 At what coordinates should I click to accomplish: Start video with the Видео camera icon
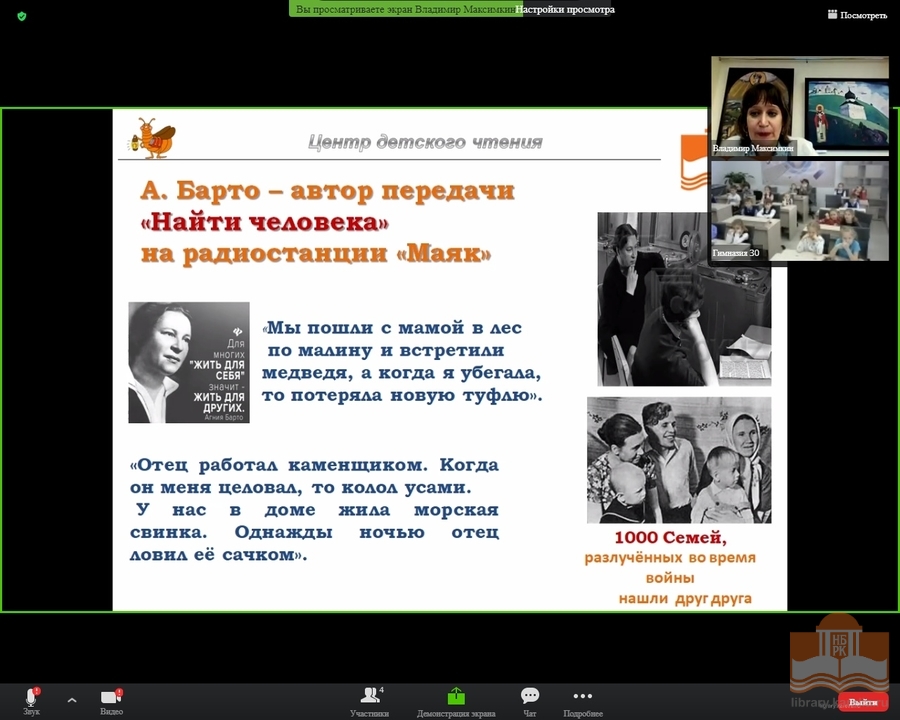[111, 697]
